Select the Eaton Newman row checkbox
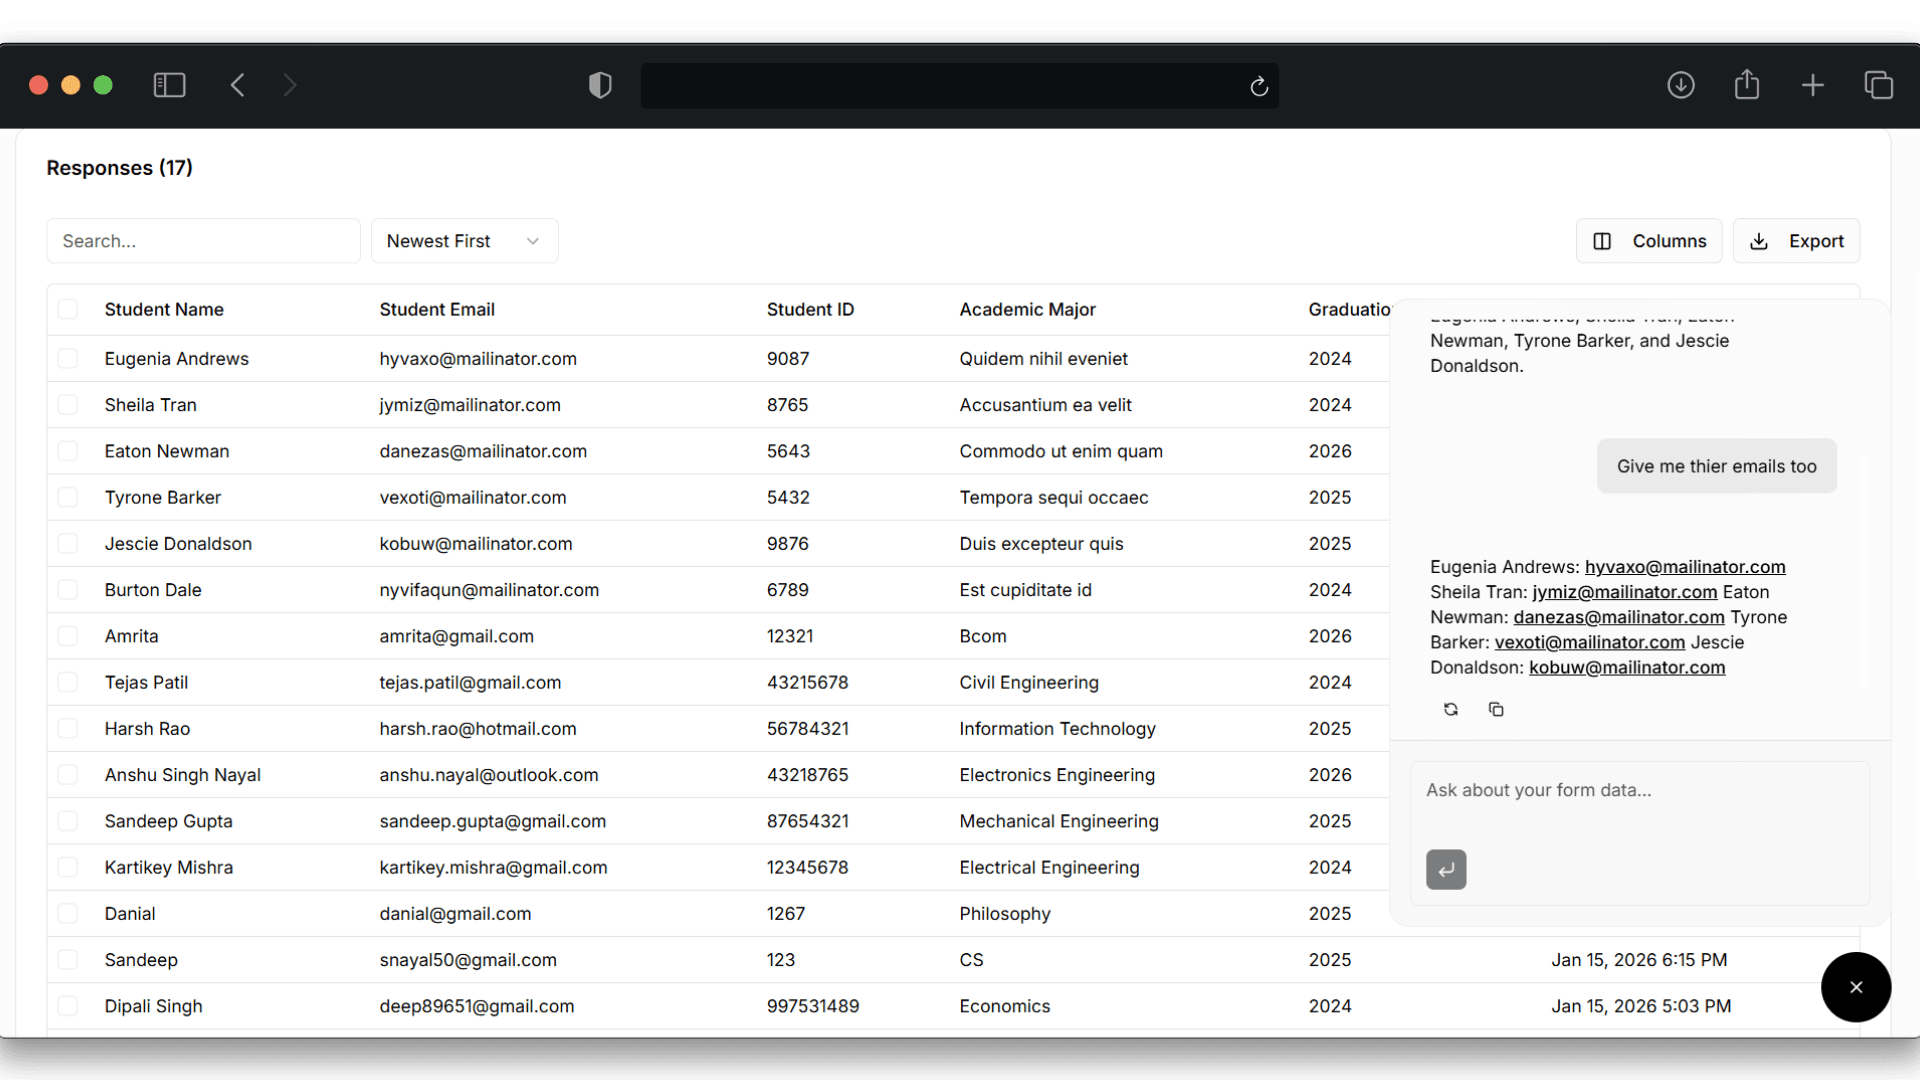The image size is (1920, 1080). 68,451
